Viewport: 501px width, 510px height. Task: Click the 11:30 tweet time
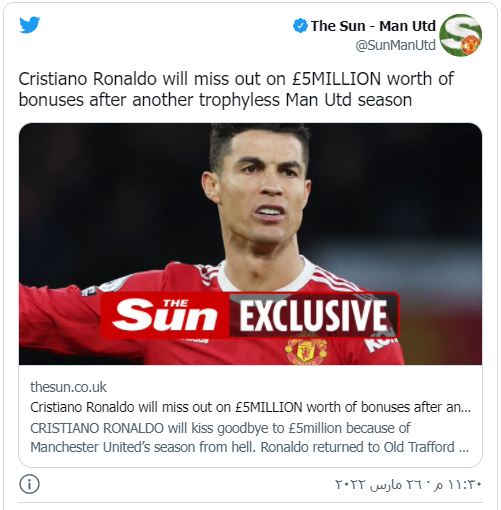[458, 484]
